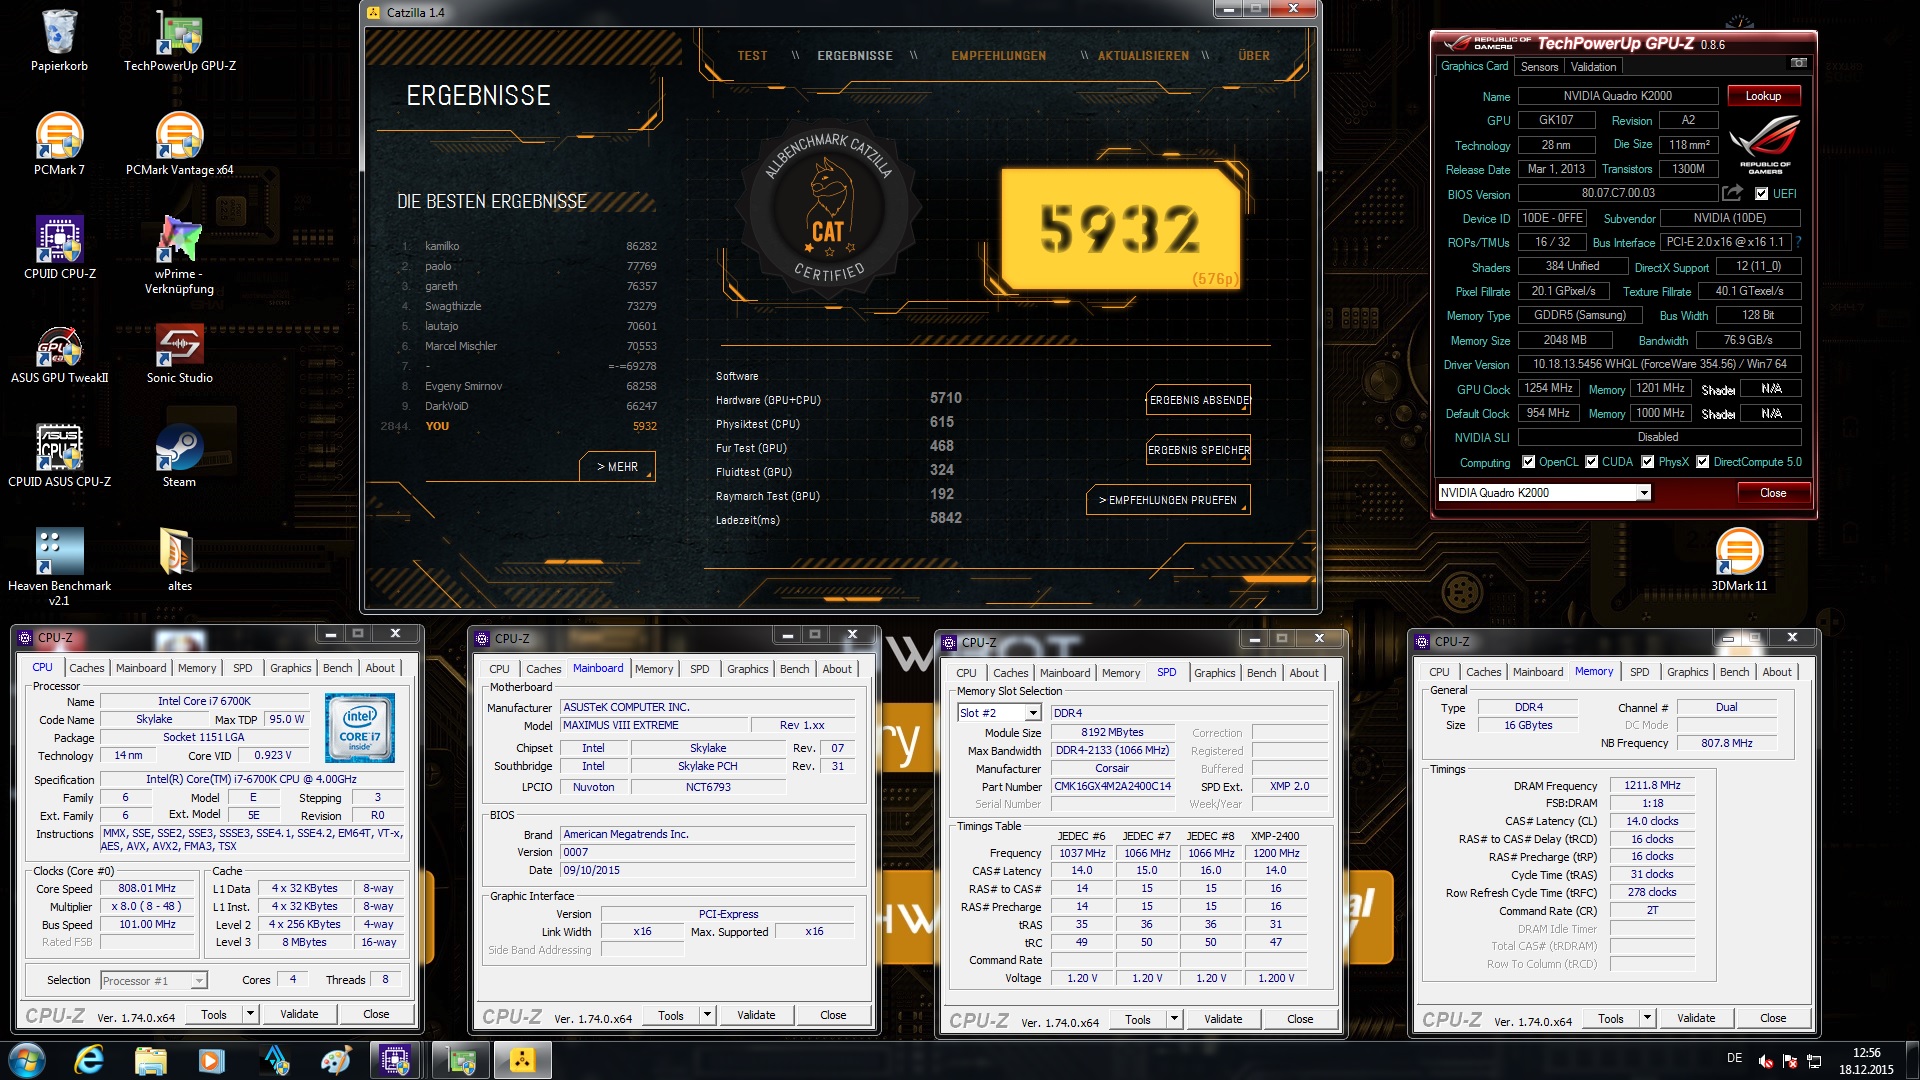The image size is (1920, 1080).
Task: Click the BIOS export share icon in GPU-Z
Action: (x=1732, y=193)
